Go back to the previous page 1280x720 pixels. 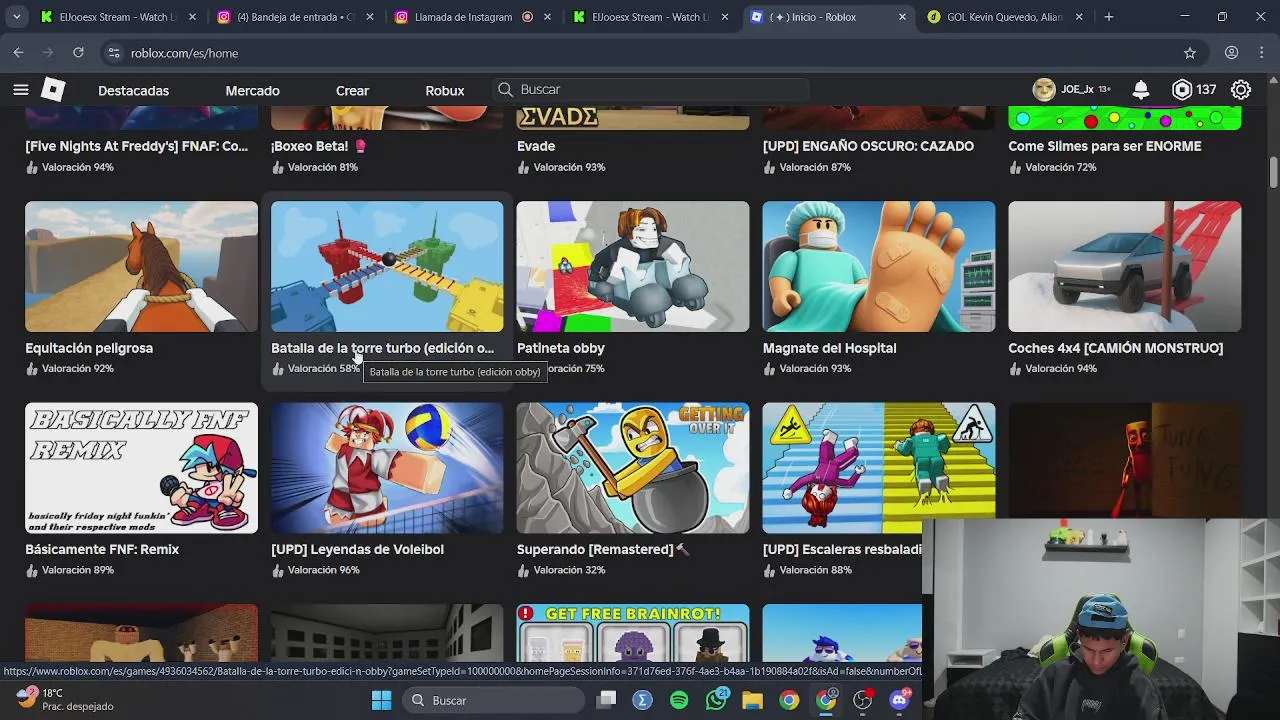pyautogui.click(x=19, y=53)
